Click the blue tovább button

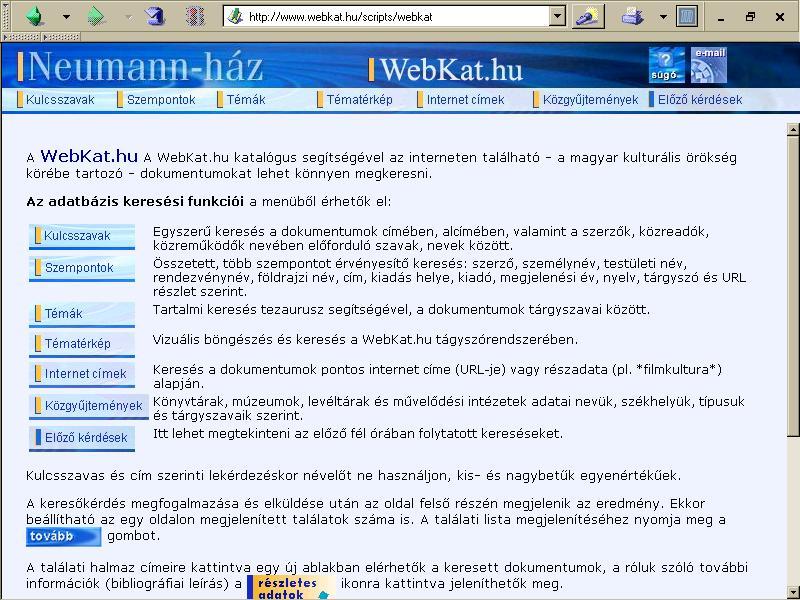point(64,537)
